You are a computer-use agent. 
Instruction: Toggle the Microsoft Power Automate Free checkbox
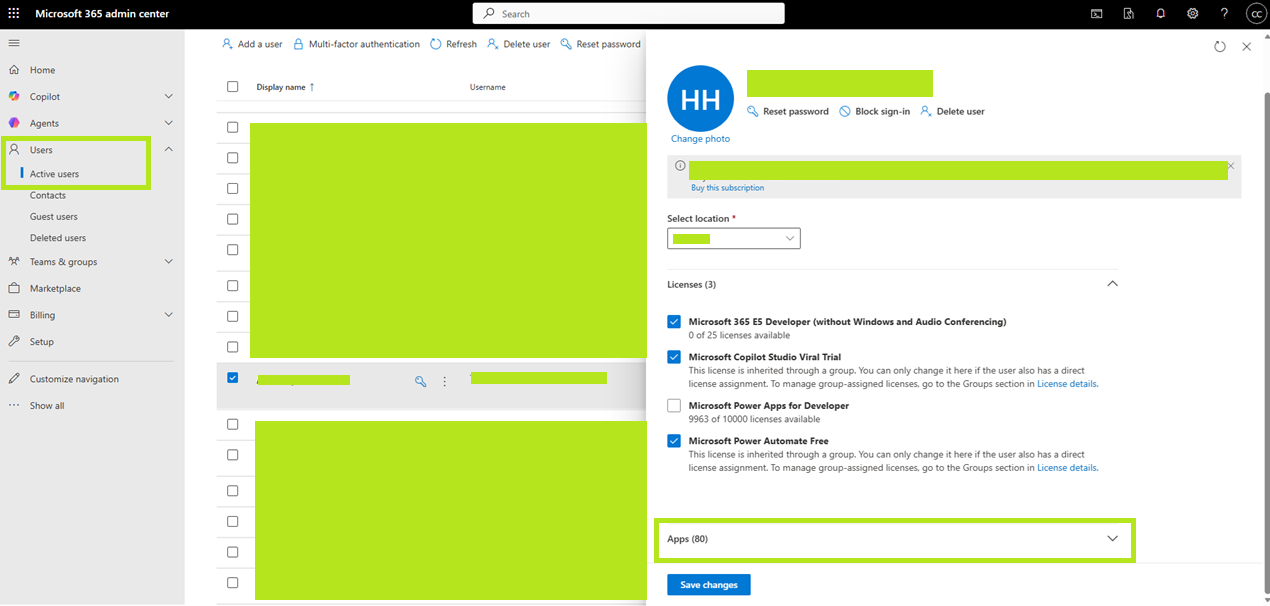click(x=674, y=441)
